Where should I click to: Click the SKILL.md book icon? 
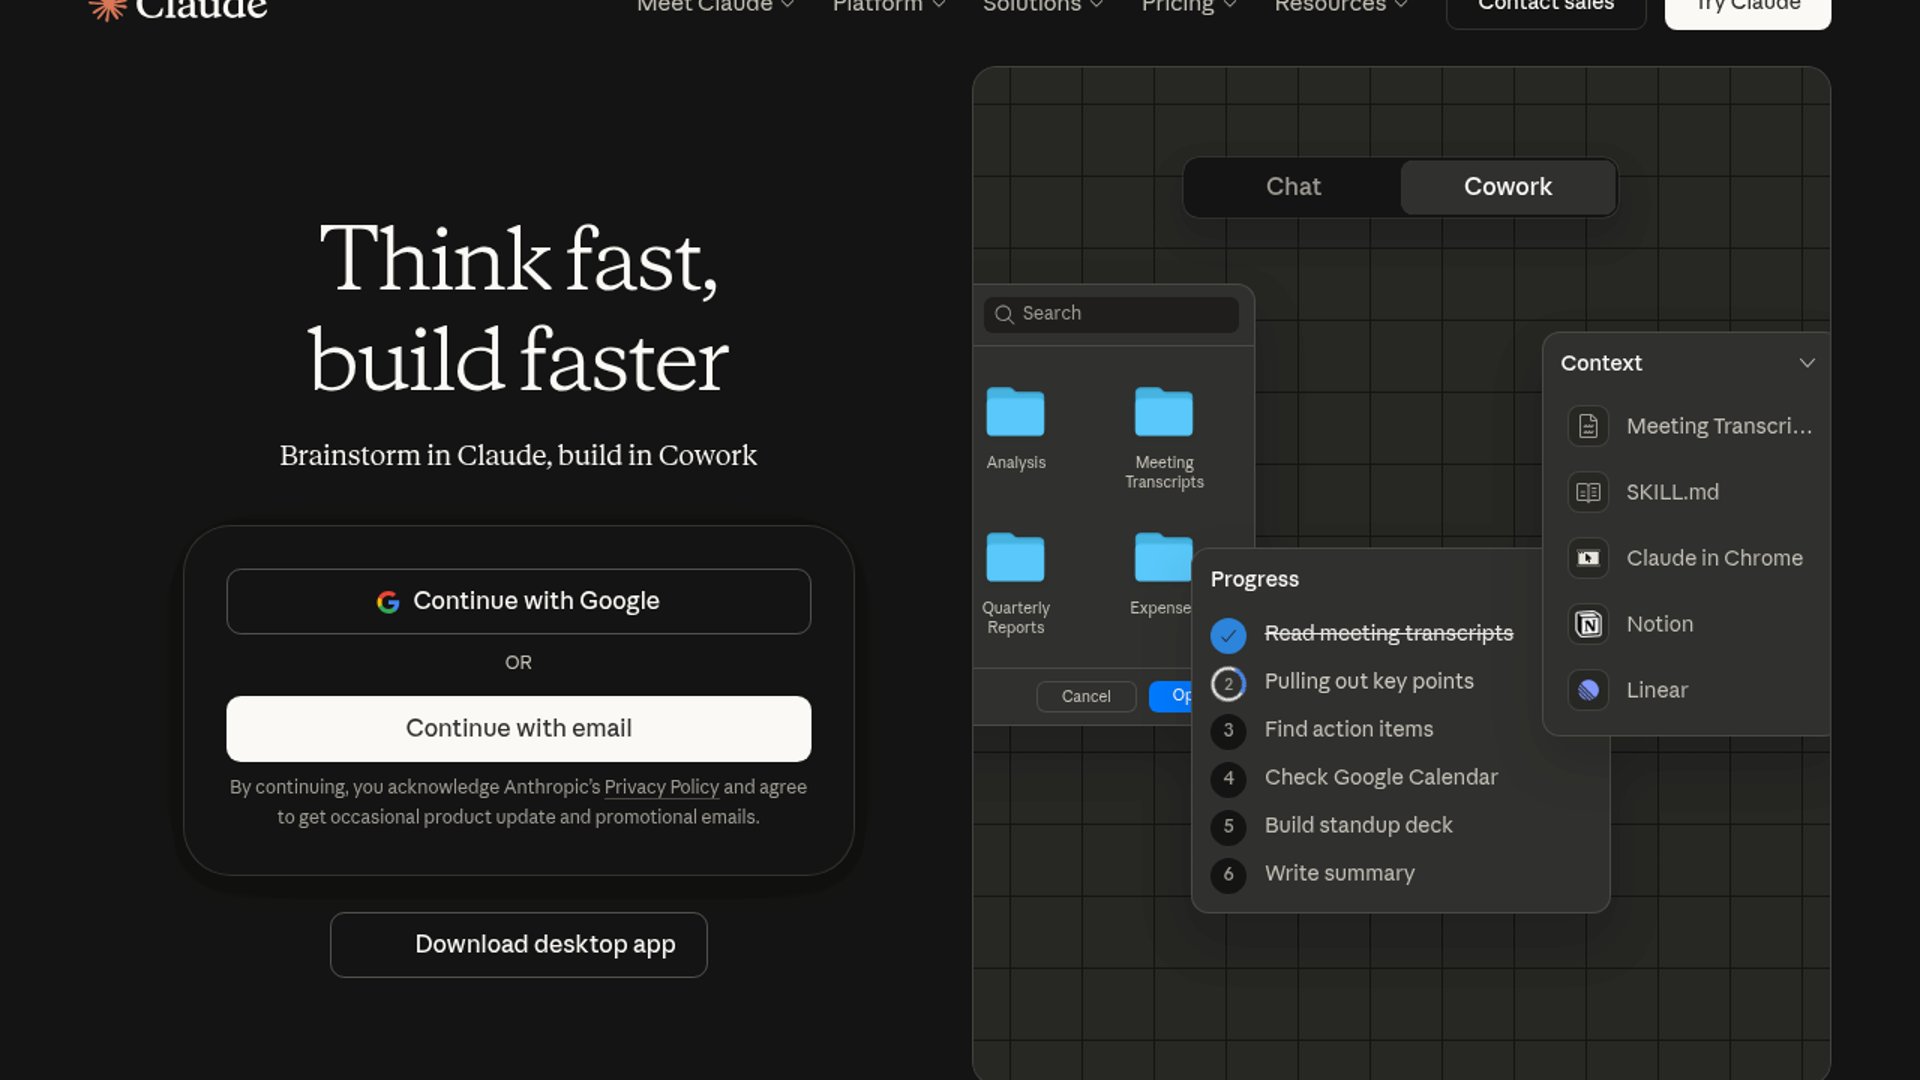point(1588,492)
